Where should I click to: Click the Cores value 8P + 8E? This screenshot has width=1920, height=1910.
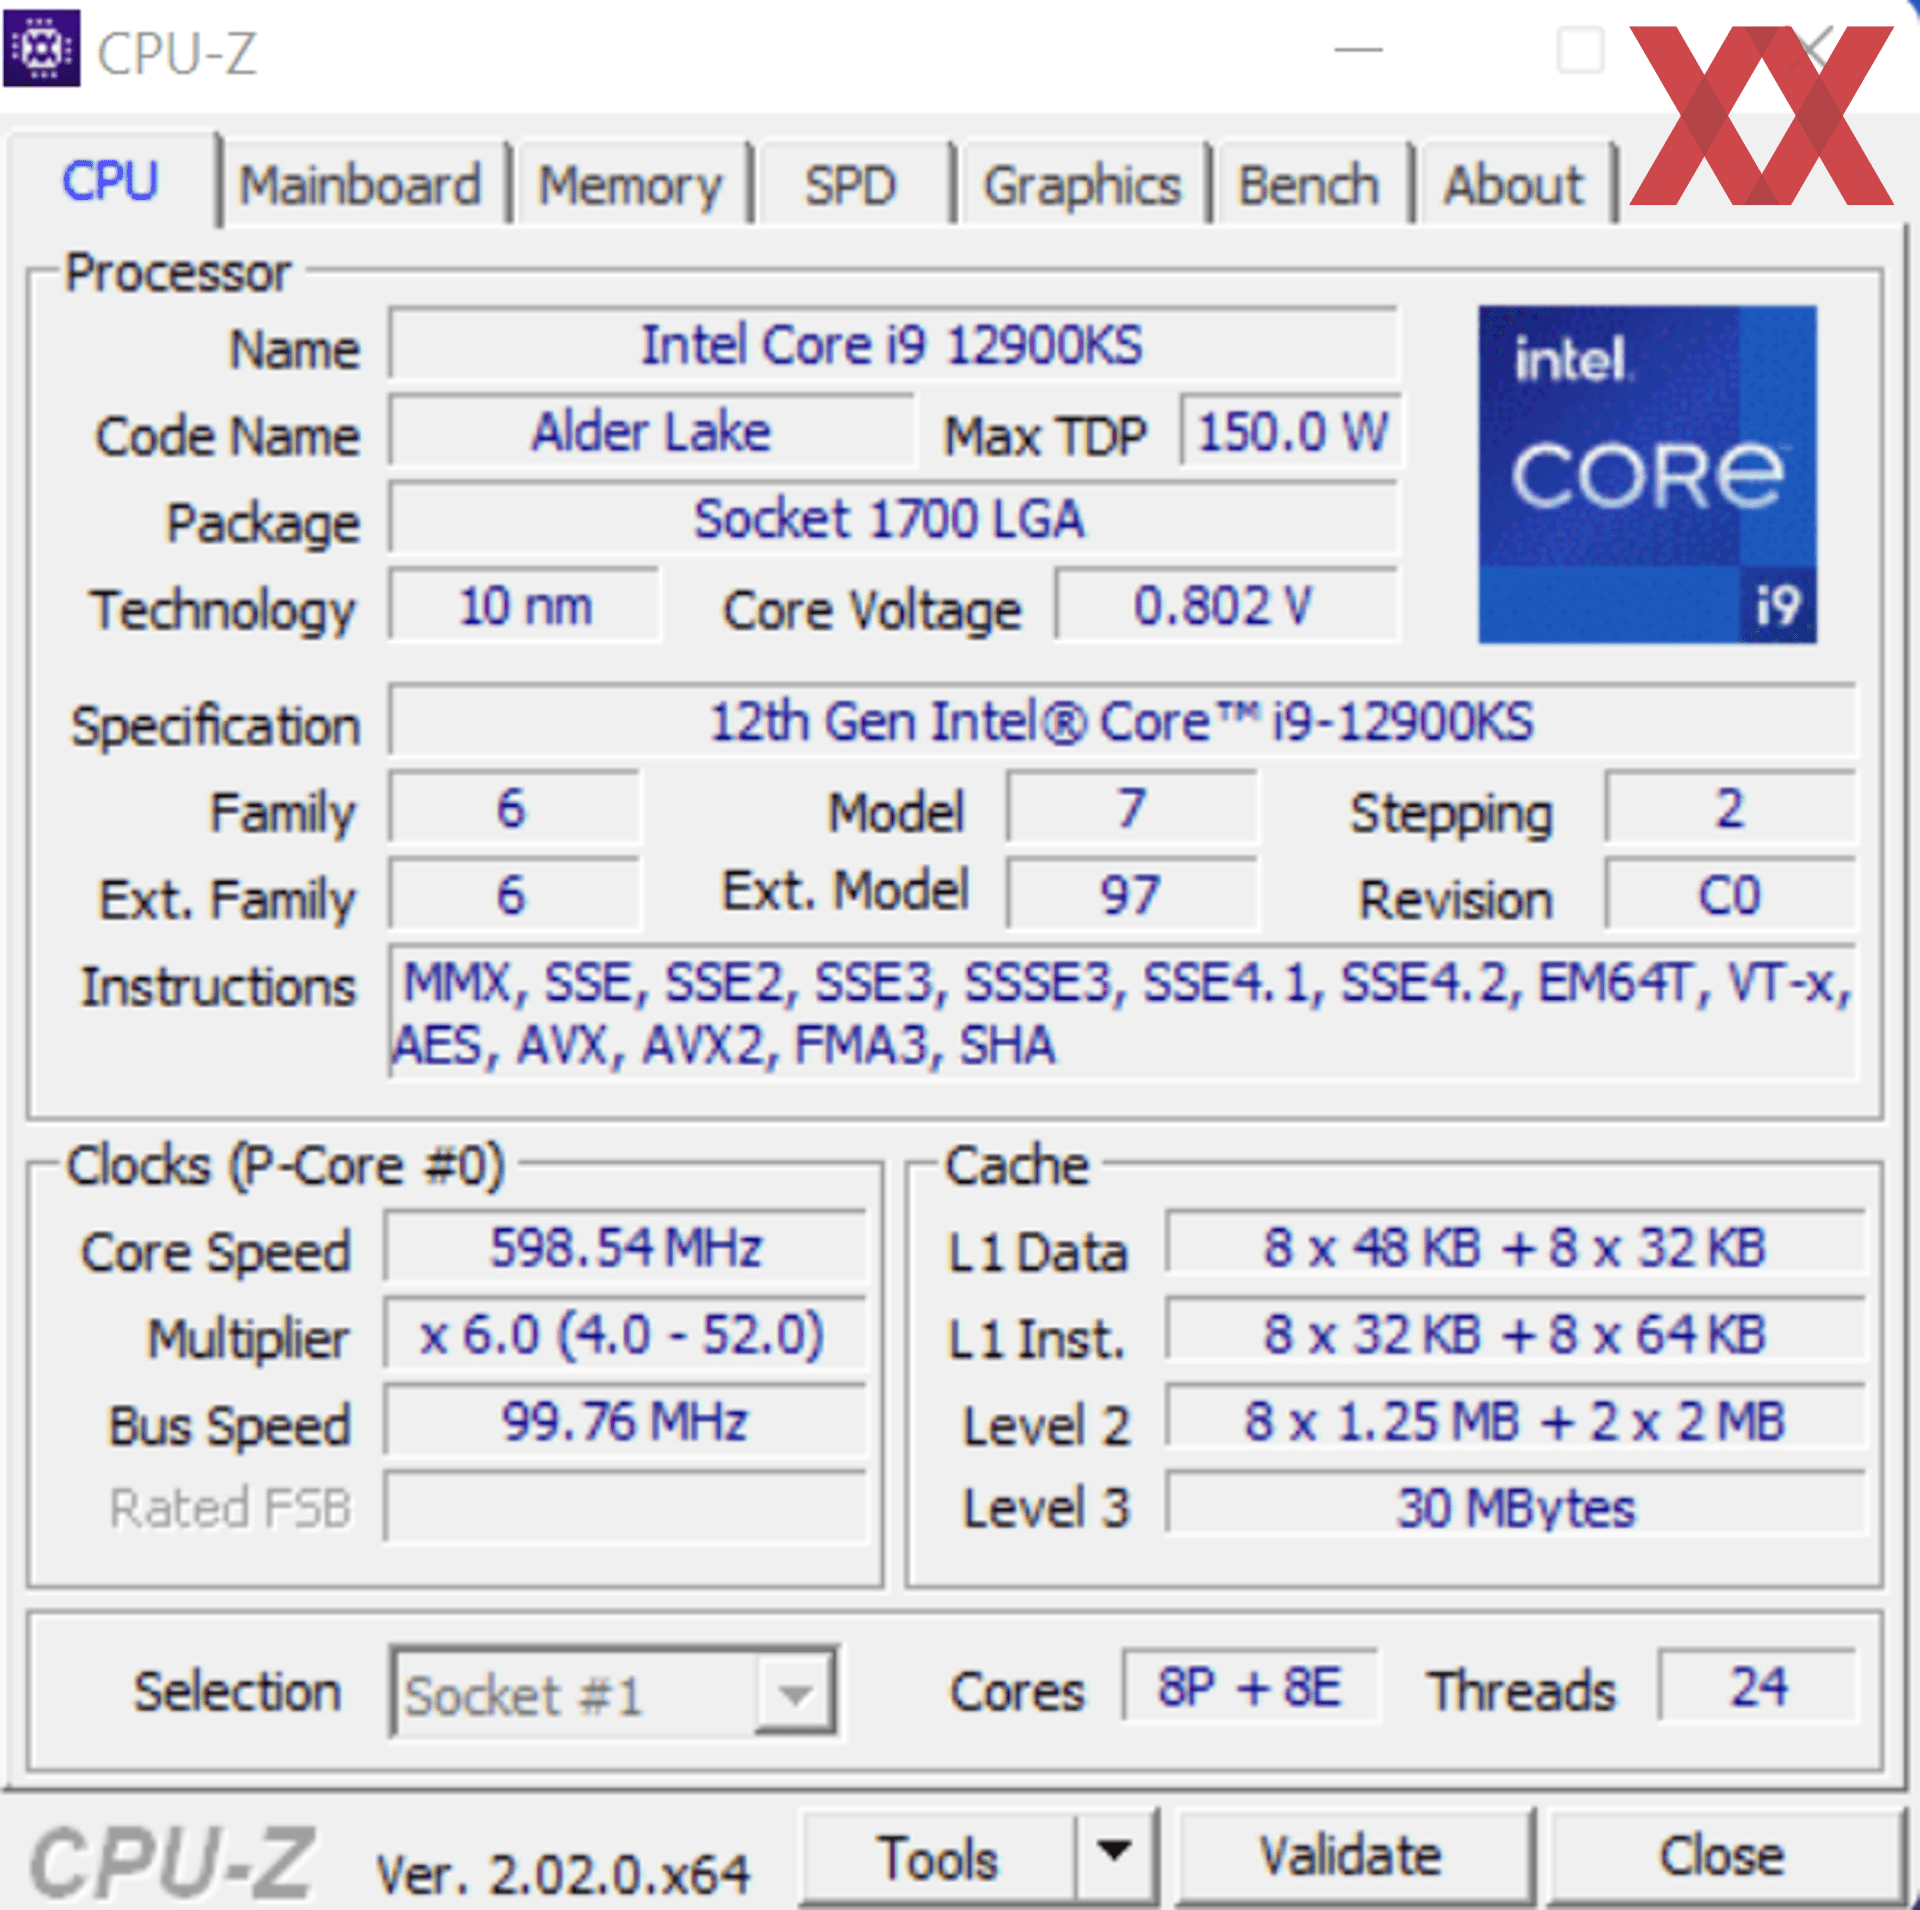tap(1250, 1687)
